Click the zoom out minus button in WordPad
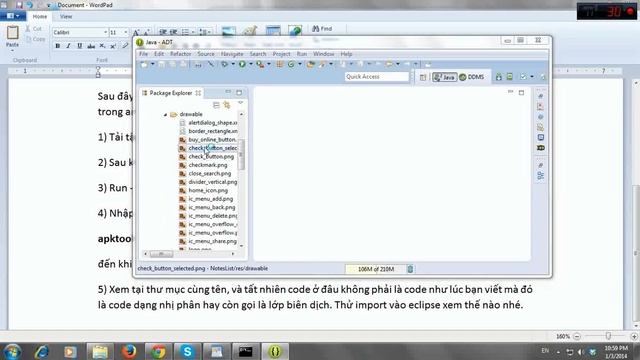 point(577,336)
